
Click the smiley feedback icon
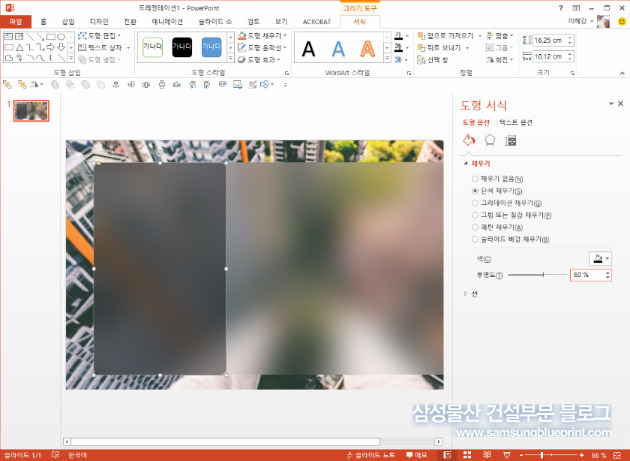[622, 22]
